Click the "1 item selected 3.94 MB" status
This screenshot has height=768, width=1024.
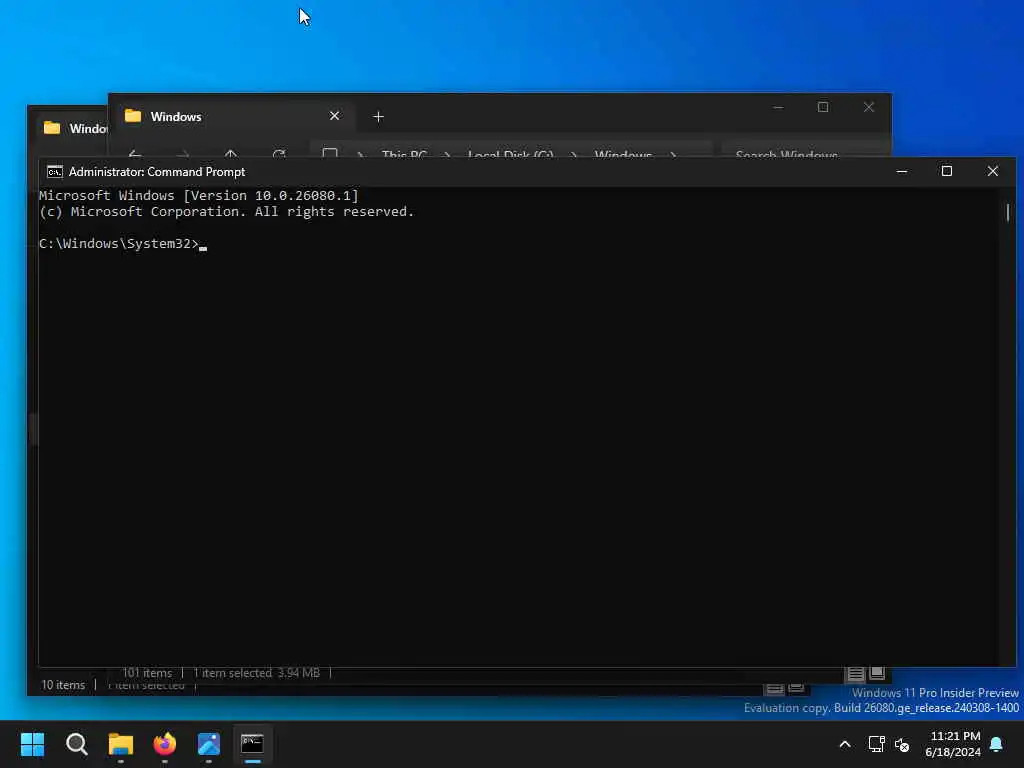(x=256, y=673)
